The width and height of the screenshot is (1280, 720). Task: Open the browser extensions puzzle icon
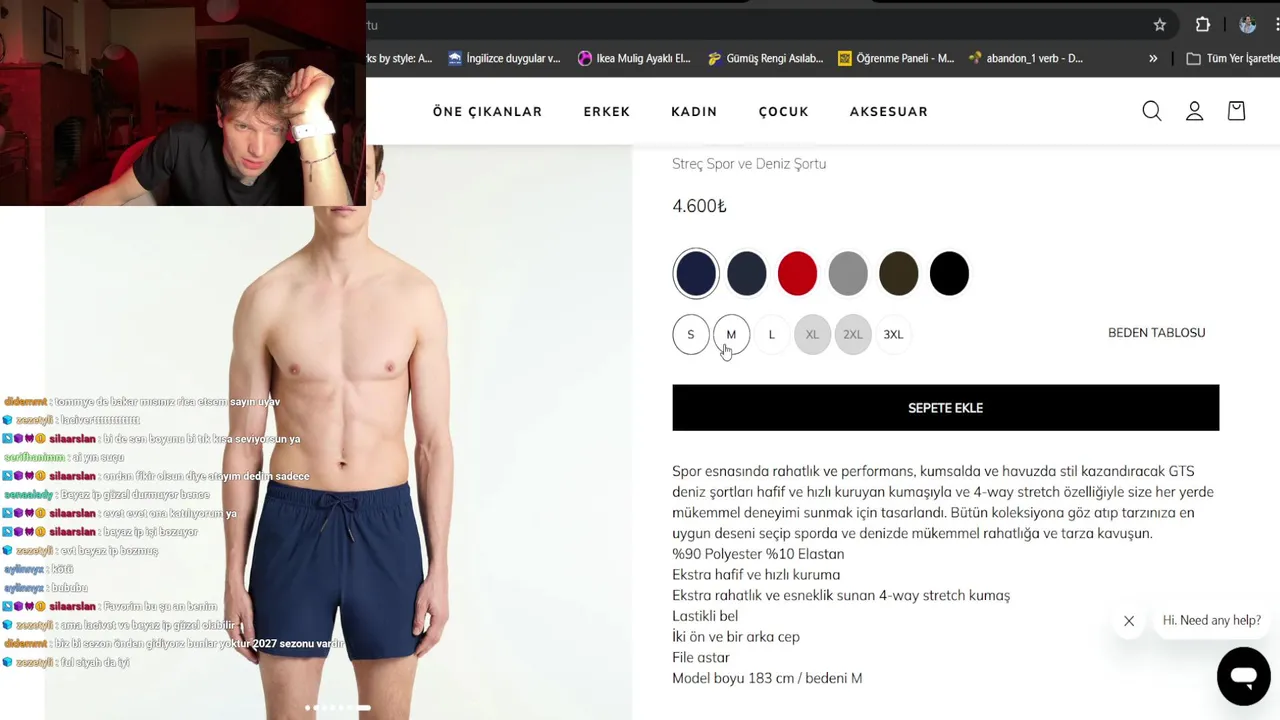[x=1203, y=25]
